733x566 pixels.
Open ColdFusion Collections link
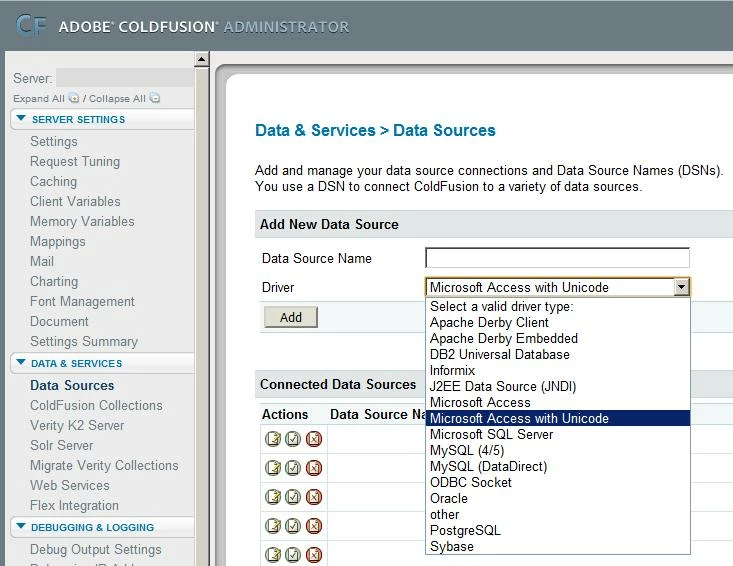(96, 406)
